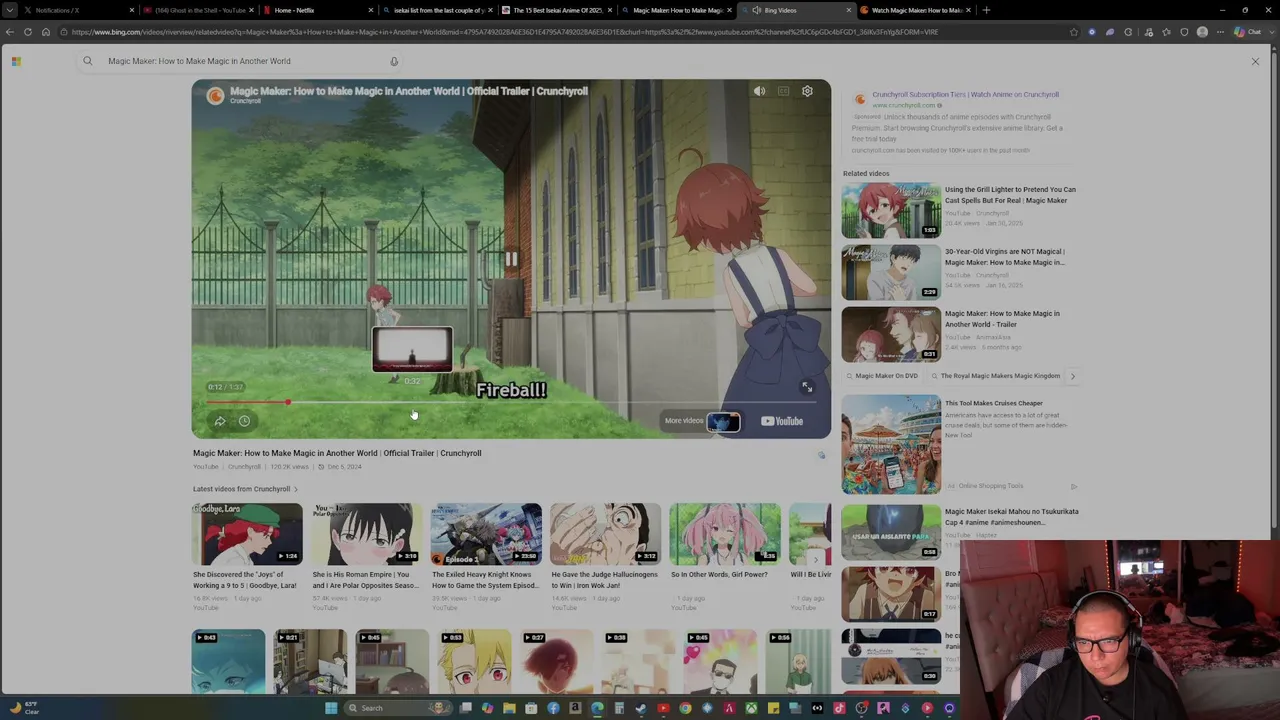
Task: Click the Watch later clock icon
Action: coord(244,421)
